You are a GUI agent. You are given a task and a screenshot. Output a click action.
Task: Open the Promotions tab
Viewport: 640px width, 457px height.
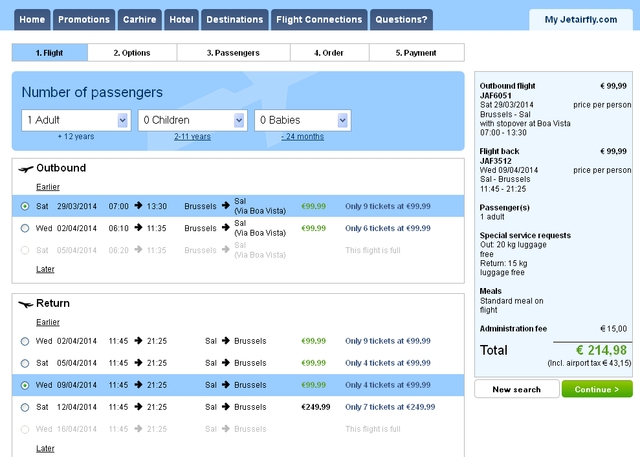(84, 20)
